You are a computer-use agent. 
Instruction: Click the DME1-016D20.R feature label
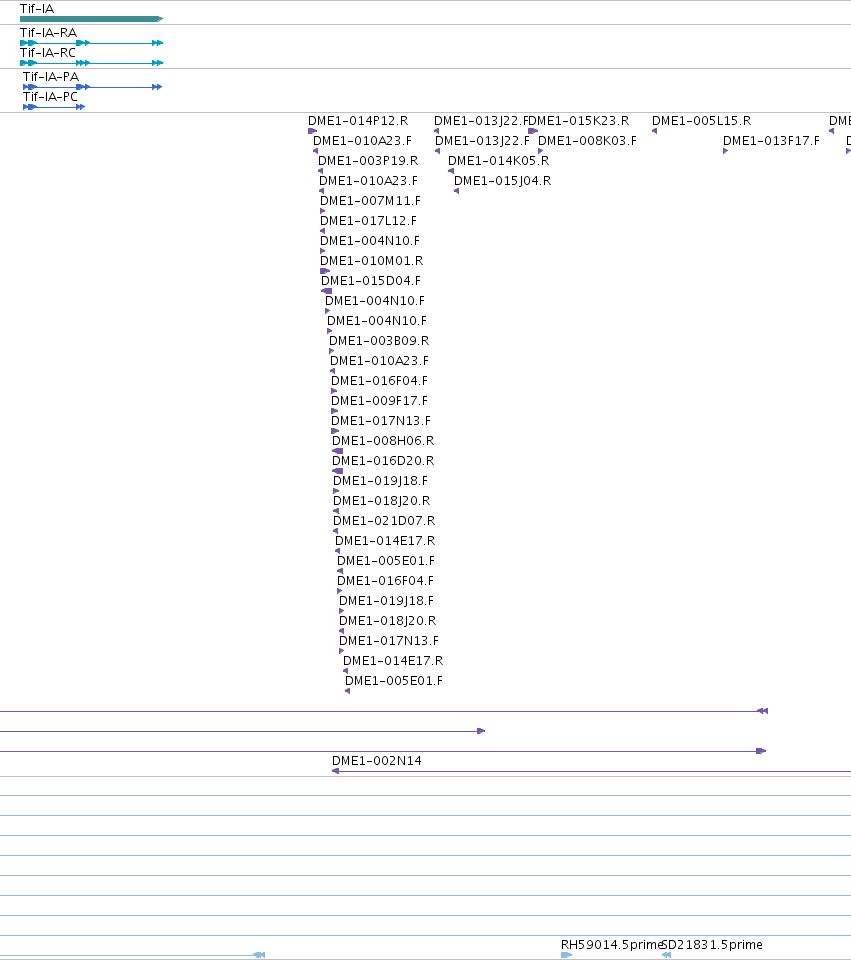pyautogui.click(x=383, y=461)
